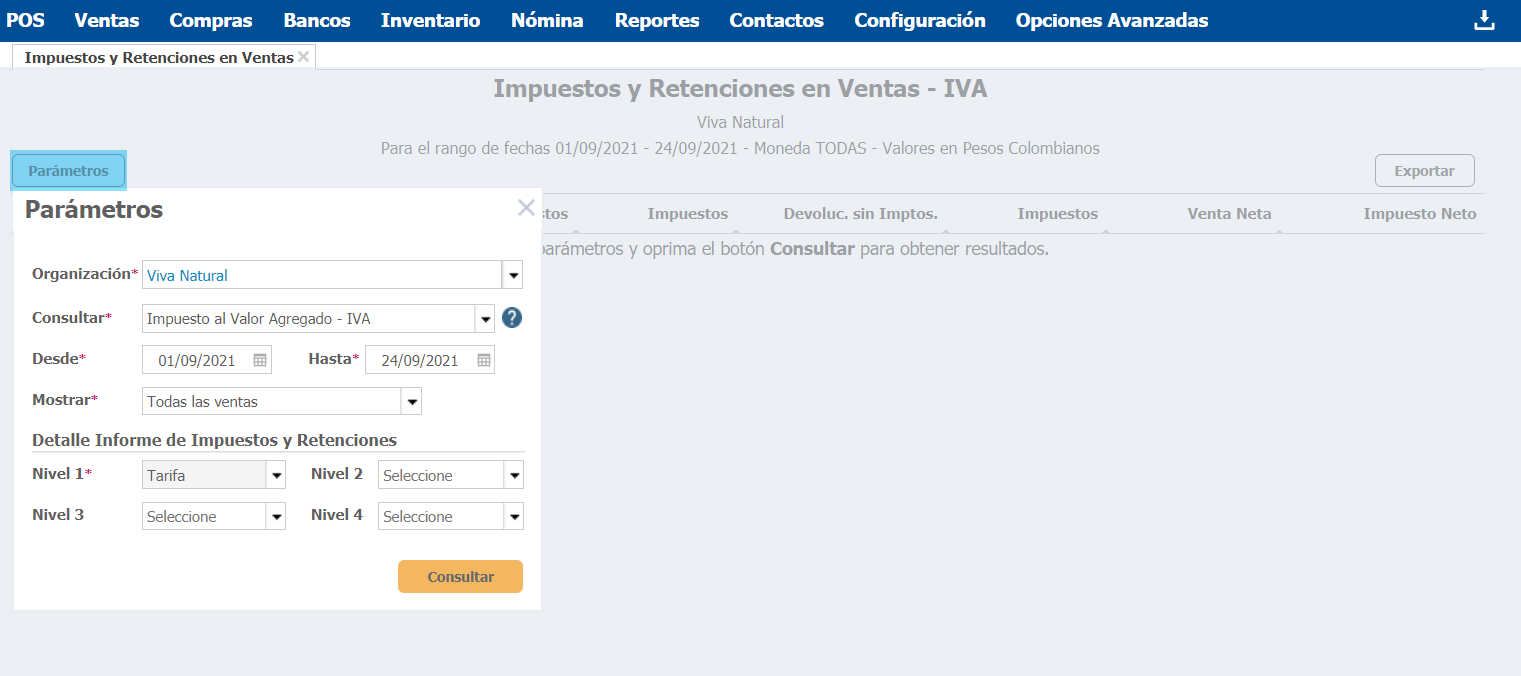This screenshot has height=676, width=1521.
Task: Open the Nivel 4 dropdown
Action: click(513, 517)
